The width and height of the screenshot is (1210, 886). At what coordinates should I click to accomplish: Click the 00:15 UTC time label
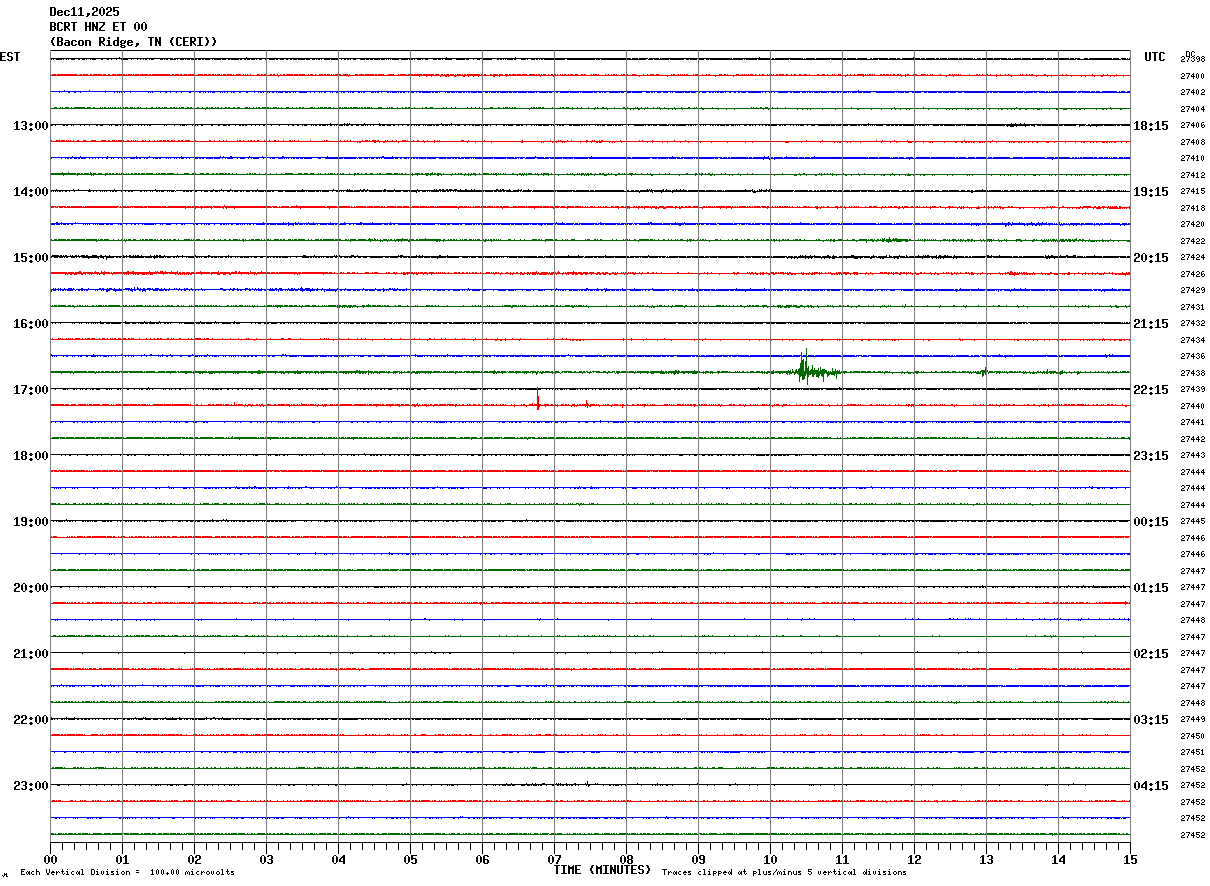pos(1151,522)
